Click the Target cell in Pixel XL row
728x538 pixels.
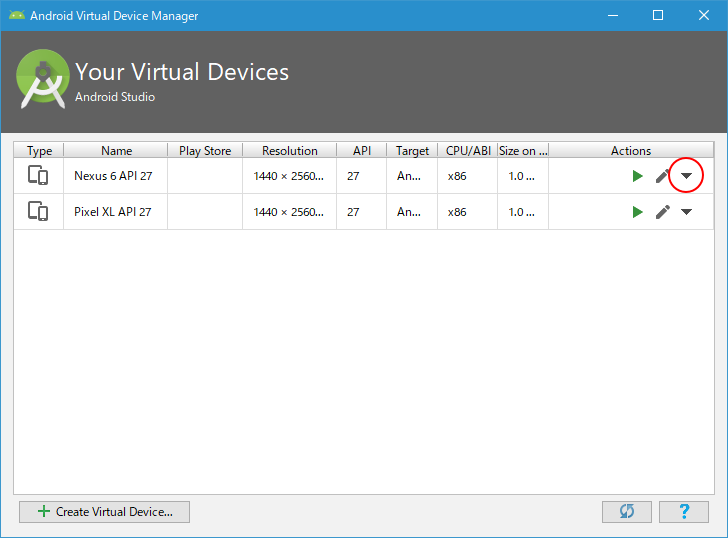pos(412,212)
